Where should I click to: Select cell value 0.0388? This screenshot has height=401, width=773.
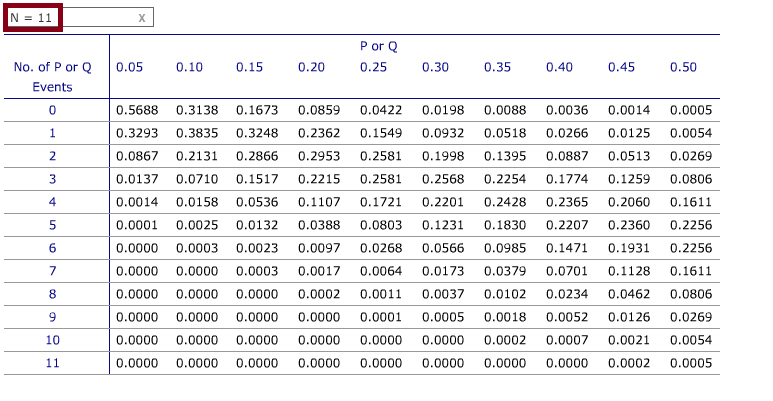[x=319, y=225]
